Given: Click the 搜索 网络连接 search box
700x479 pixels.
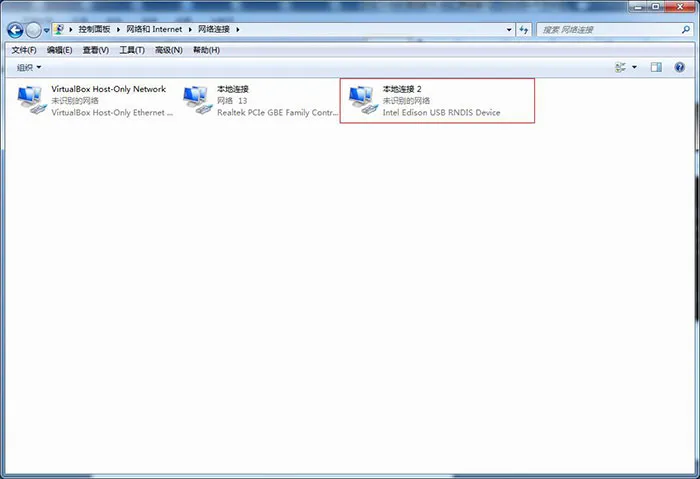Looking at the screenshot, I should tap(610, 30).
